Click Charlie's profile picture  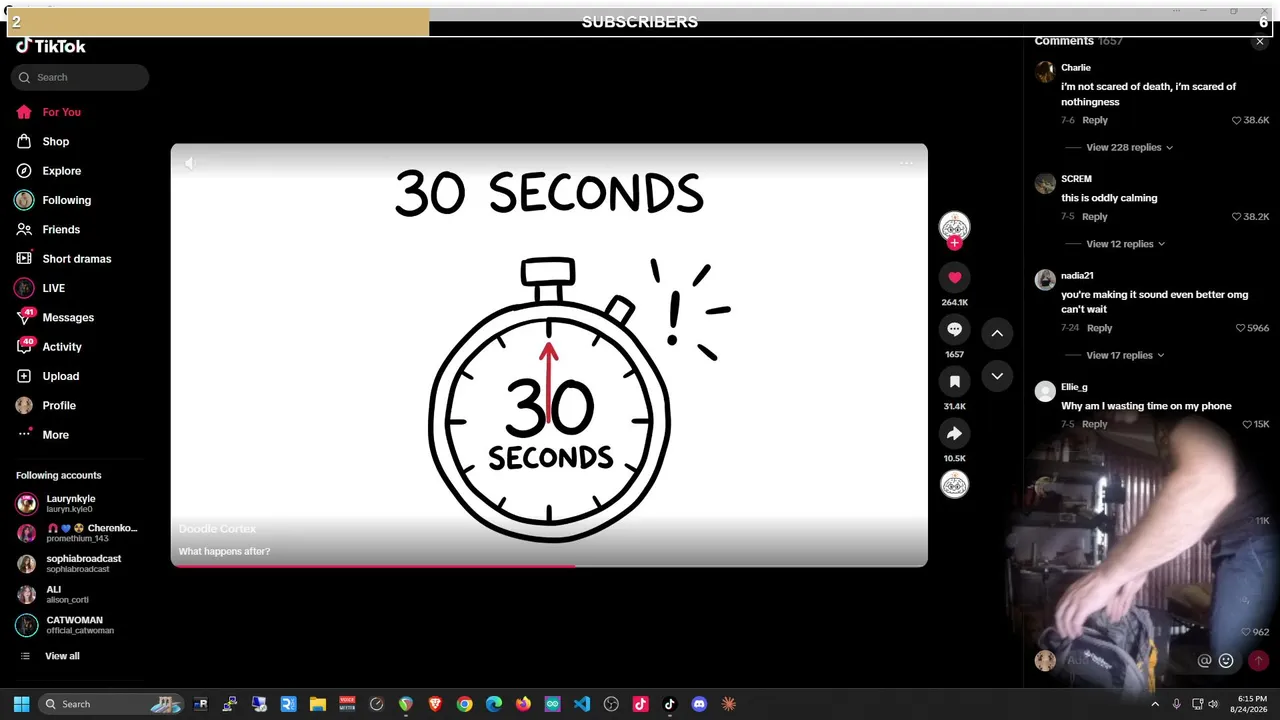point(1045,72)
